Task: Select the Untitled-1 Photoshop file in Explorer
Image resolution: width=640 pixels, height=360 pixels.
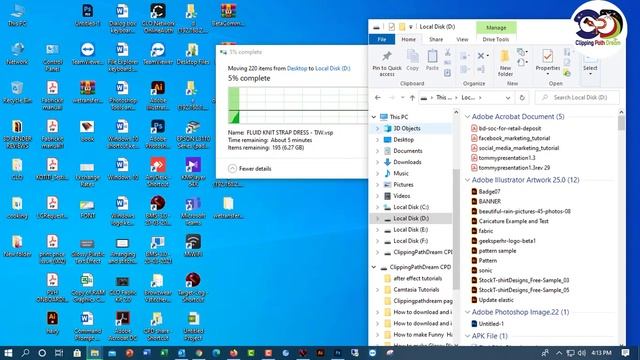Action: (487, 324)
